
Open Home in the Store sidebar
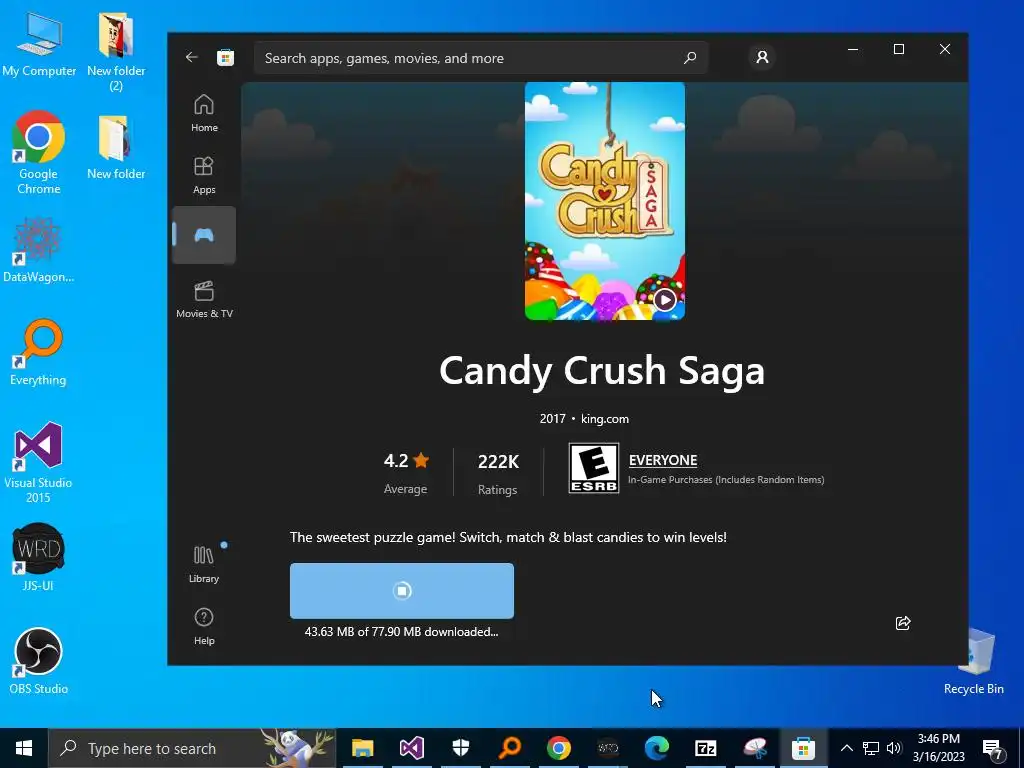204,113
